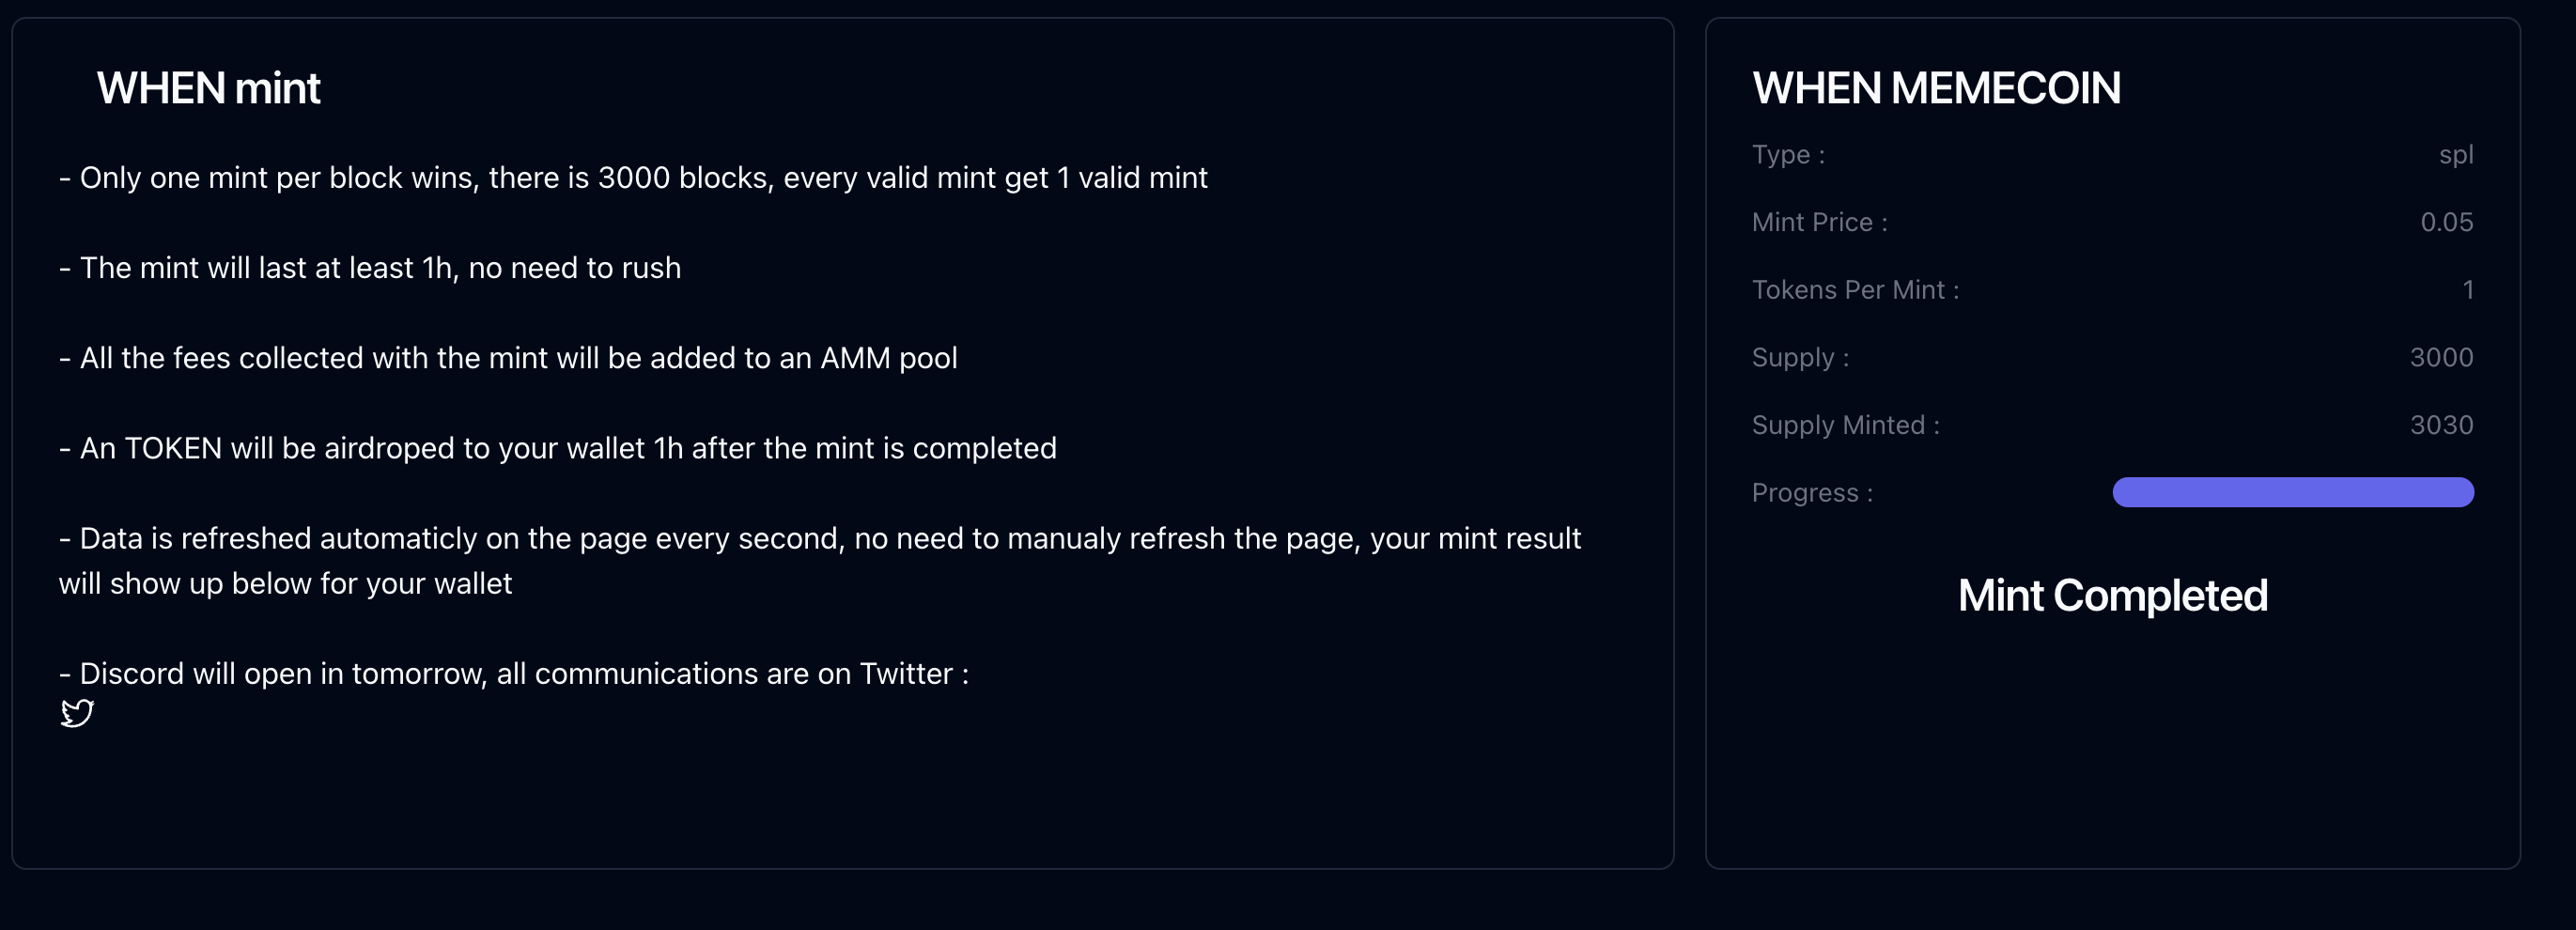Click the AMM pool fees rule line

click(x=508, y=358)
